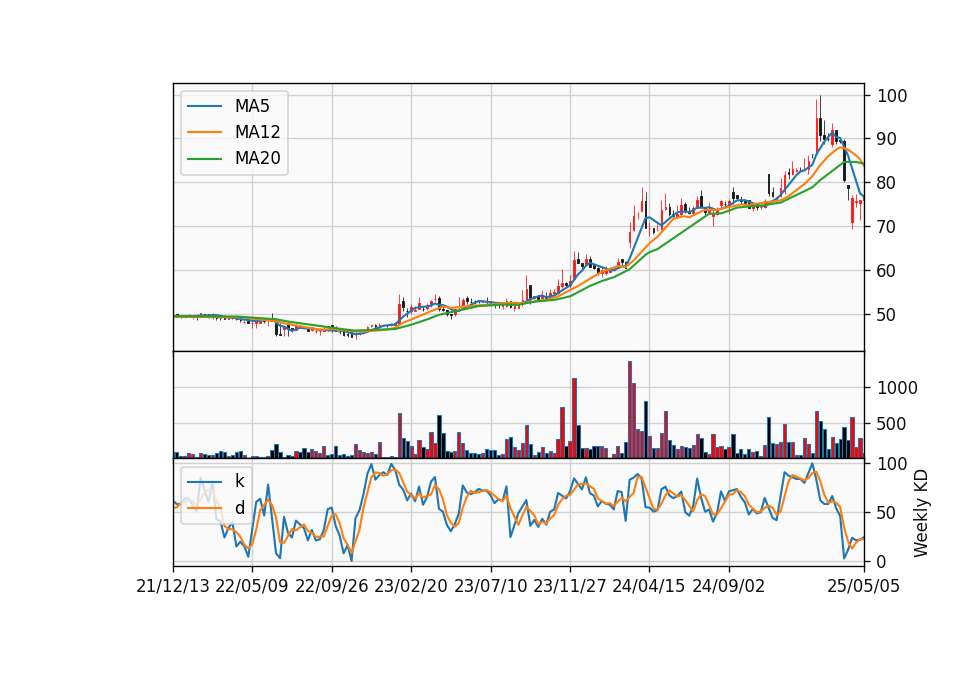Click the blue MA5 legend line sample

pyautogui.click(x=204, y=106)
